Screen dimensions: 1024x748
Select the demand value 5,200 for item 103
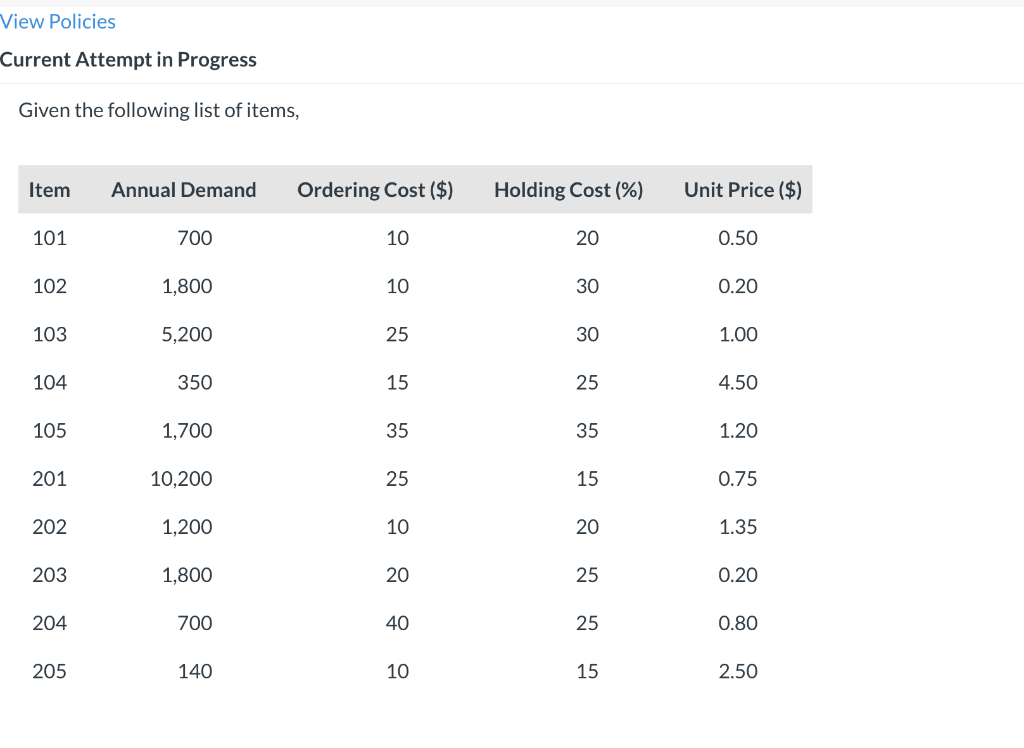184,334
